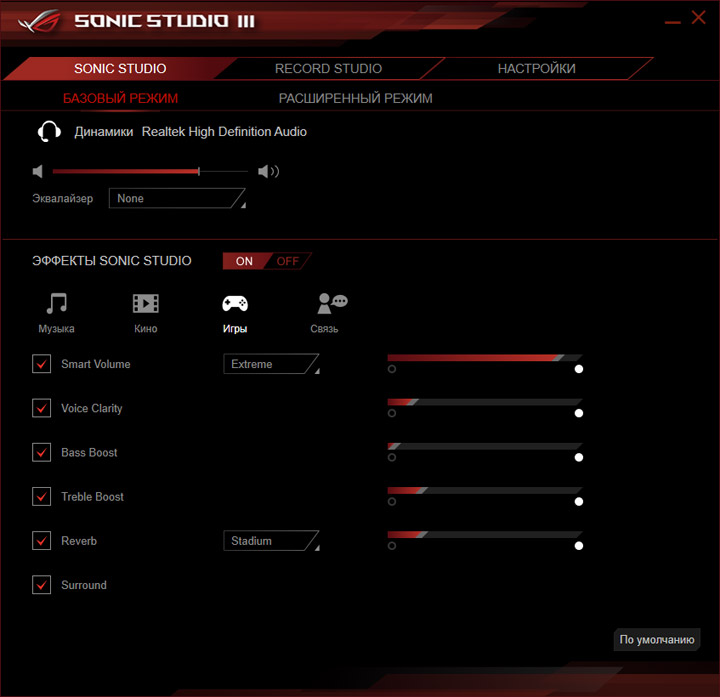
Task: Click the loud speaker volume icon
Action: coord(268,171)
